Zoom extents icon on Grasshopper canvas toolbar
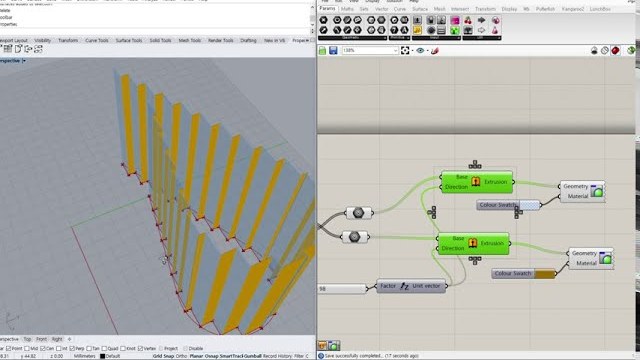Image resolution: width=640 pixels, height=360 pixels. pos(405,50)
